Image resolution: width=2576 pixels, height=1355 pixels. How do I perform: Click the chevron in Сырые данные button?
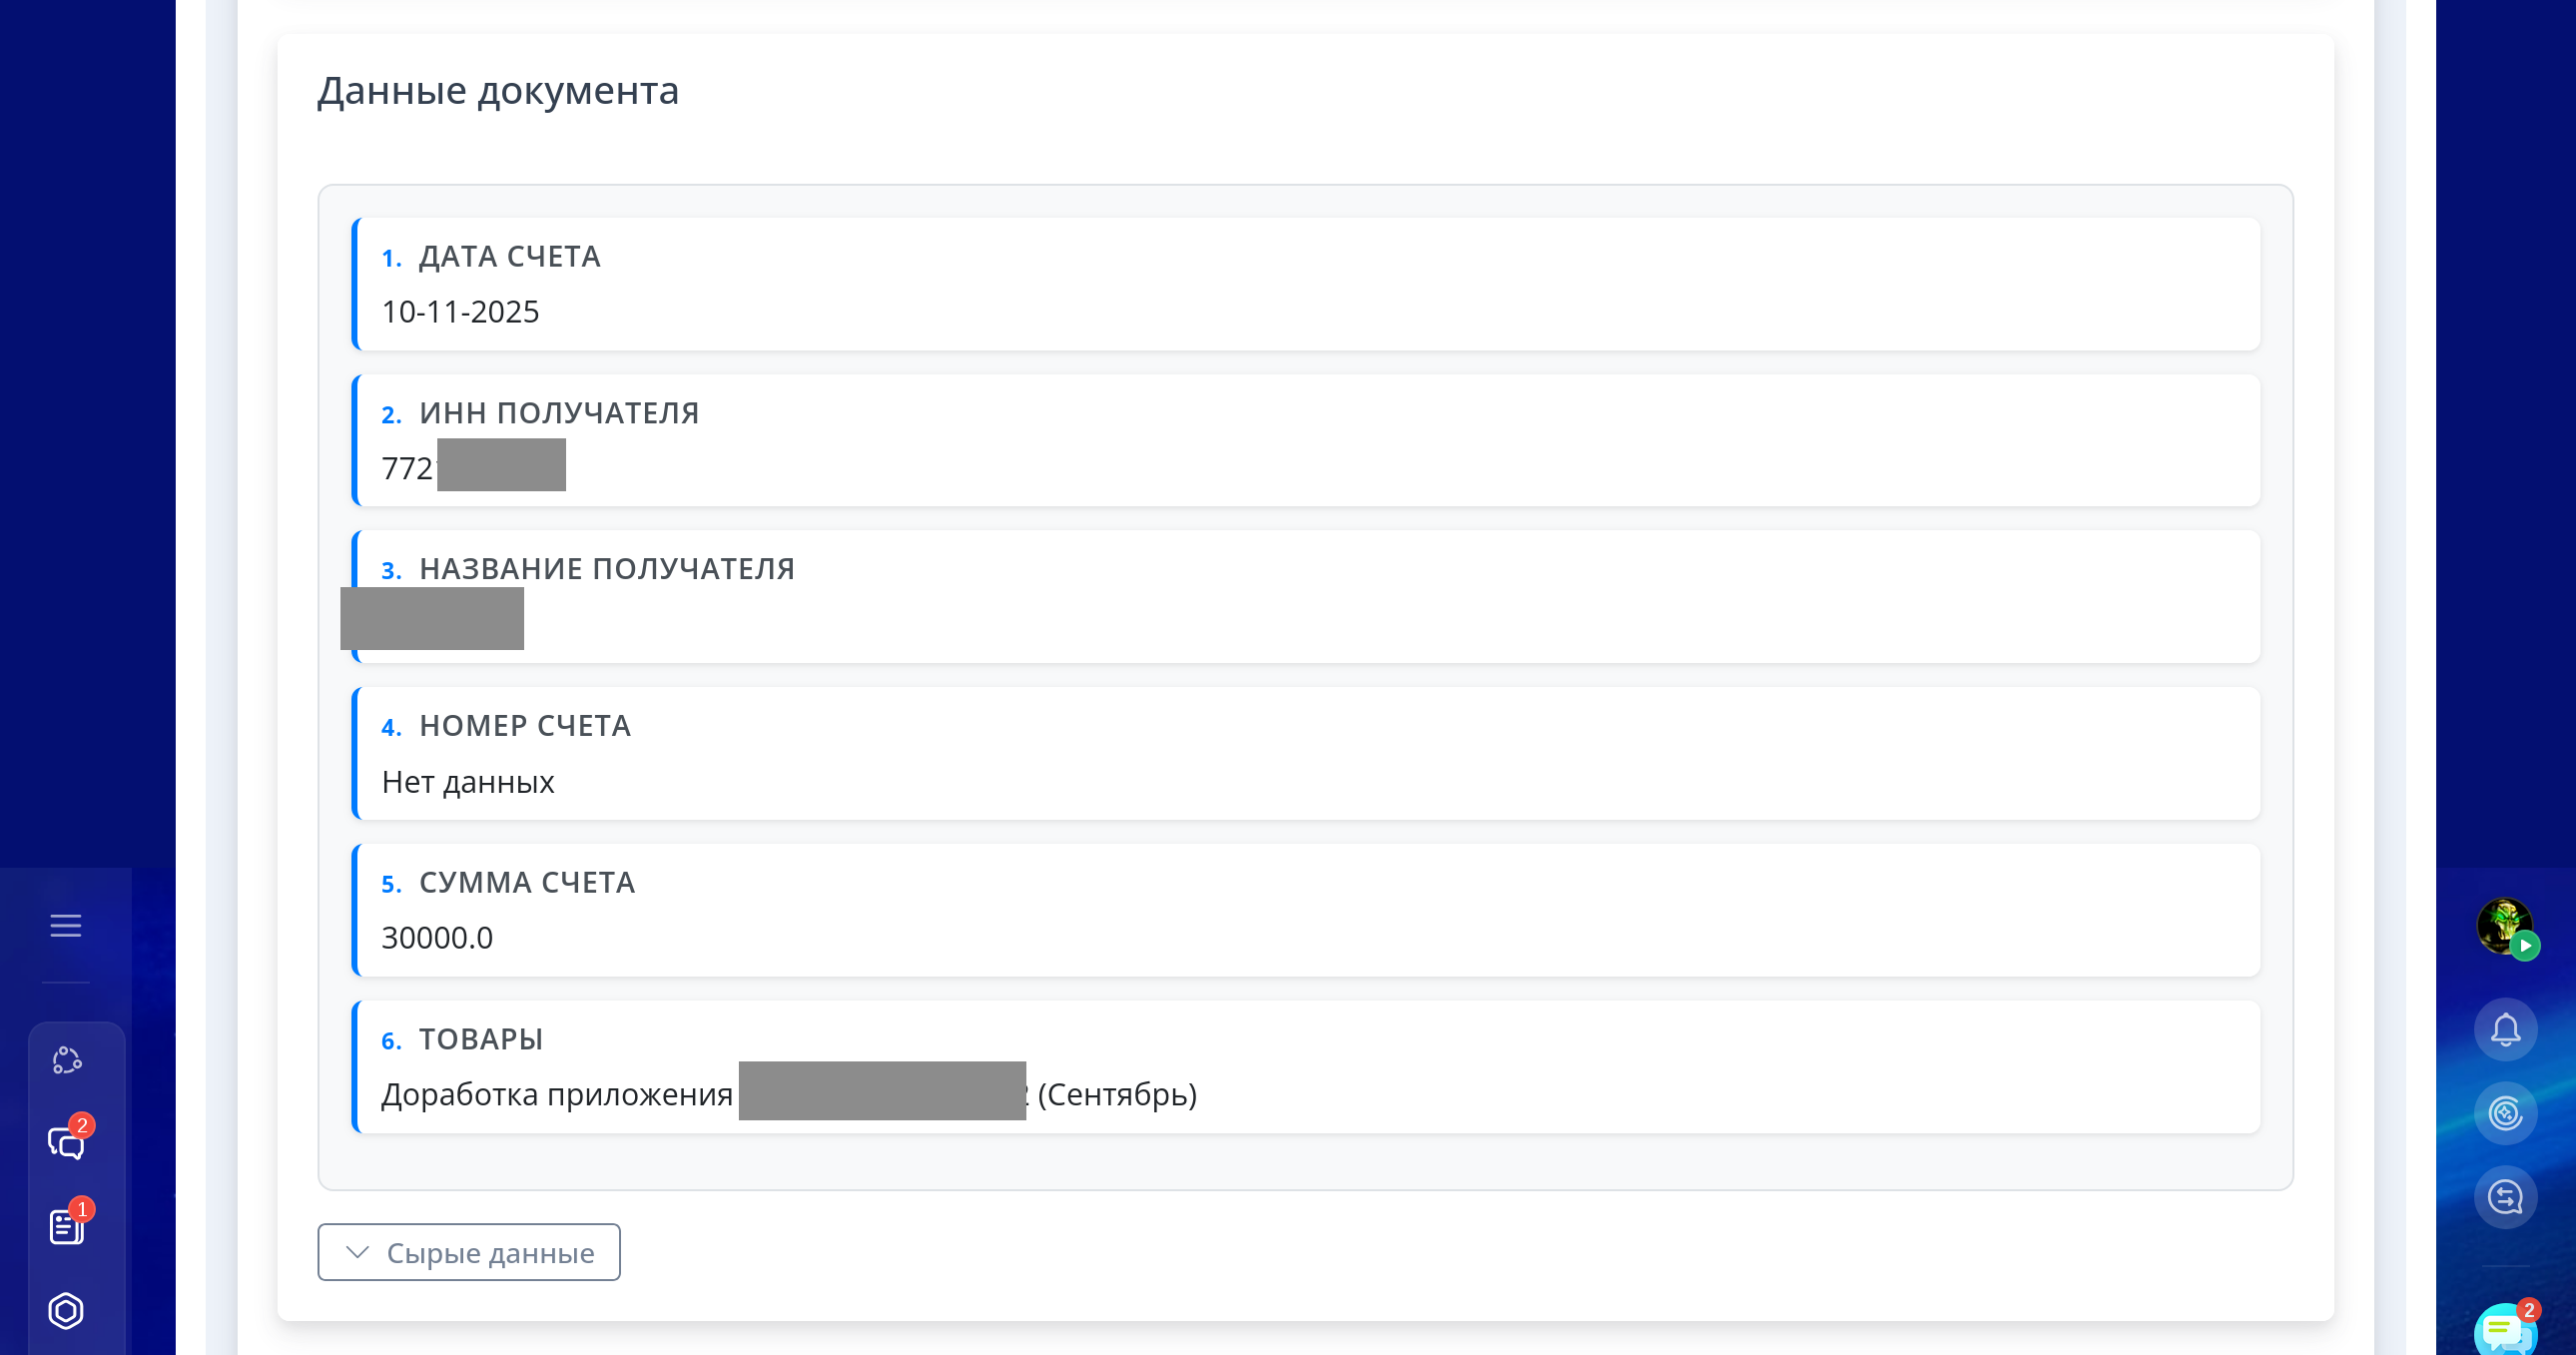coord(357,1252)
